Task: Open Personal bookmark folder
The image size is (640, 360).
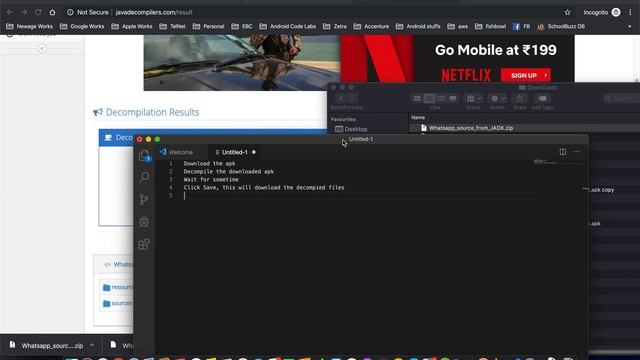Action: [x=208, y=26]
